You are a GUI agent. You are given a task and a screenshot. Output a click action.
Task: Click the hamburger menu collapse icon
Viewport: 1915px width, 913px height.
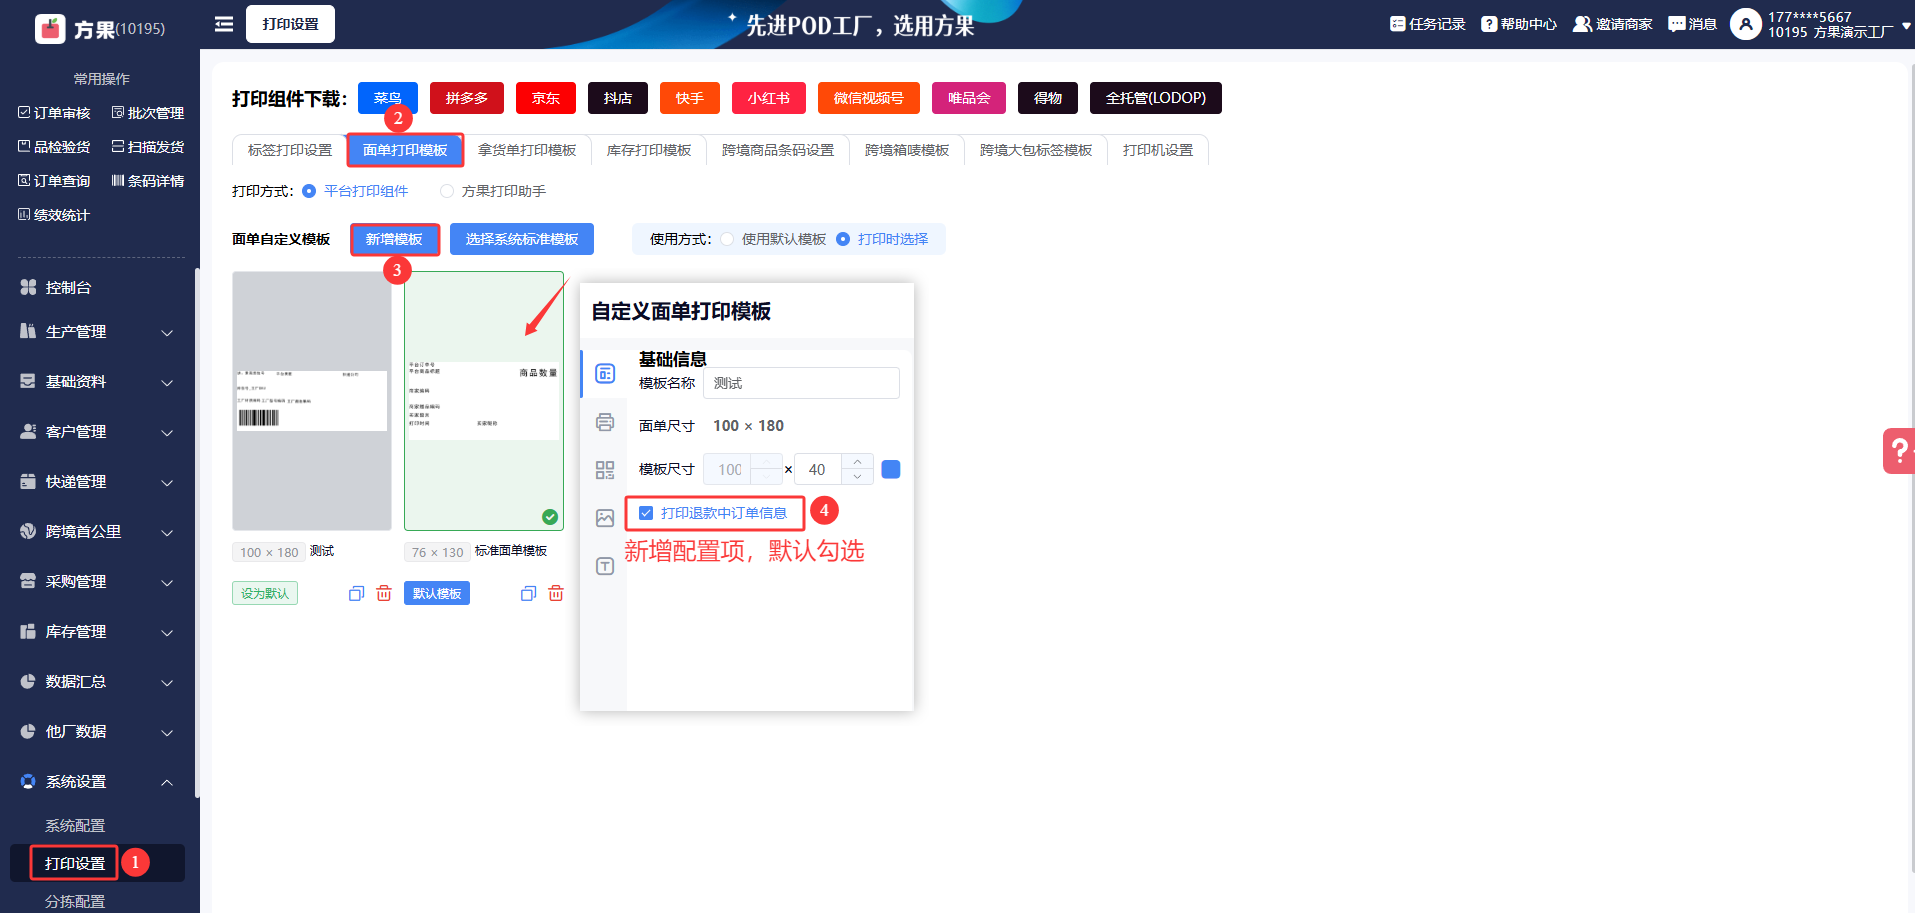[224, 24]
